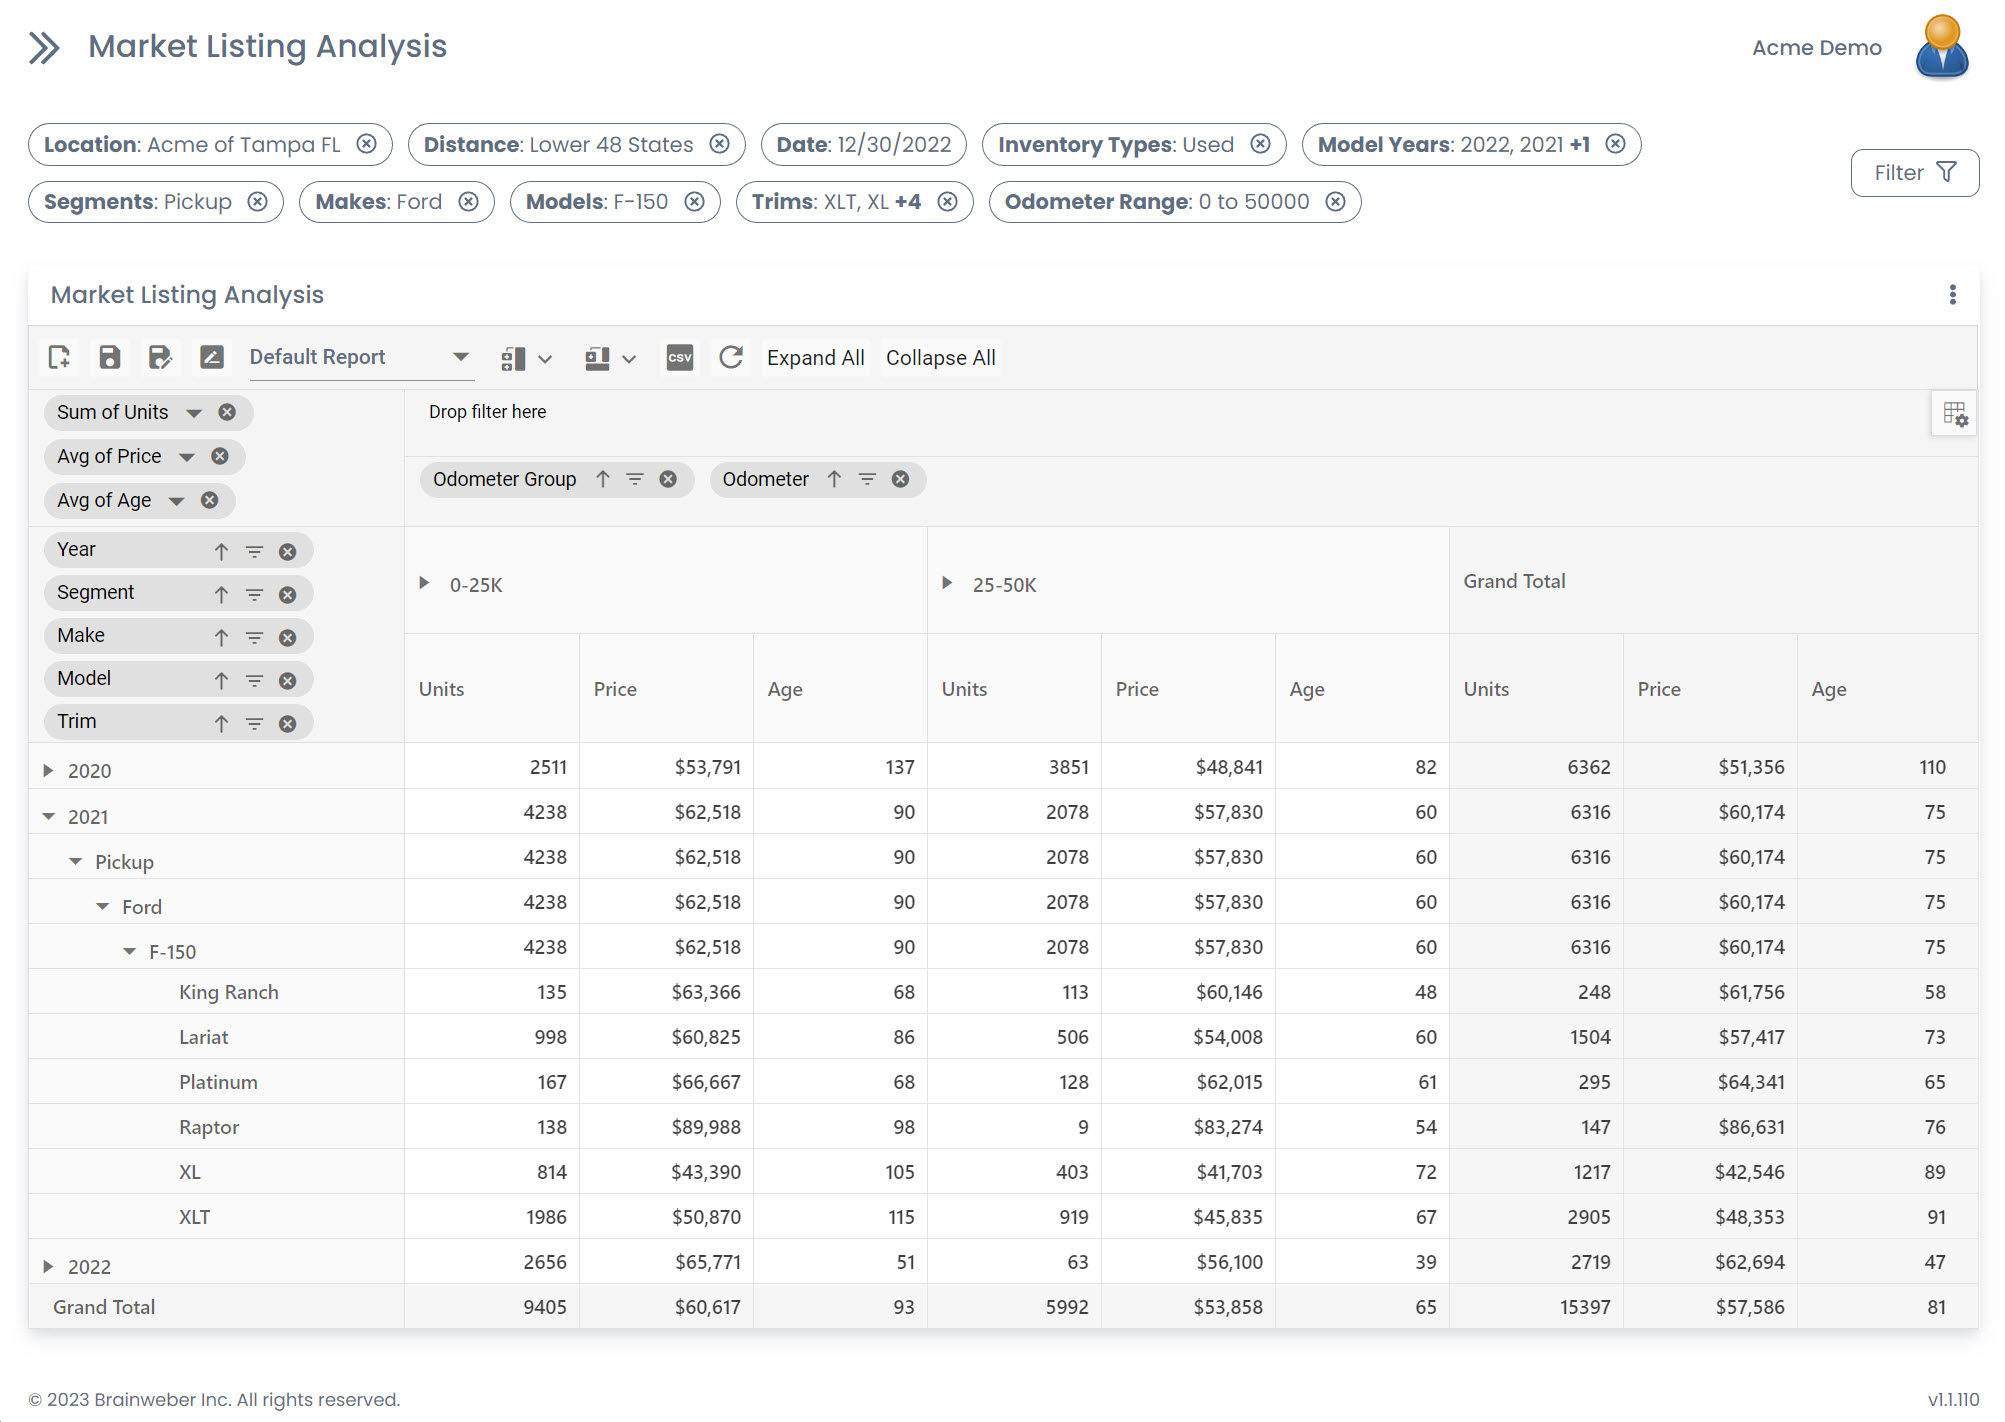Remove the Makes: Ford filter chip

click(x=468, y=202)
